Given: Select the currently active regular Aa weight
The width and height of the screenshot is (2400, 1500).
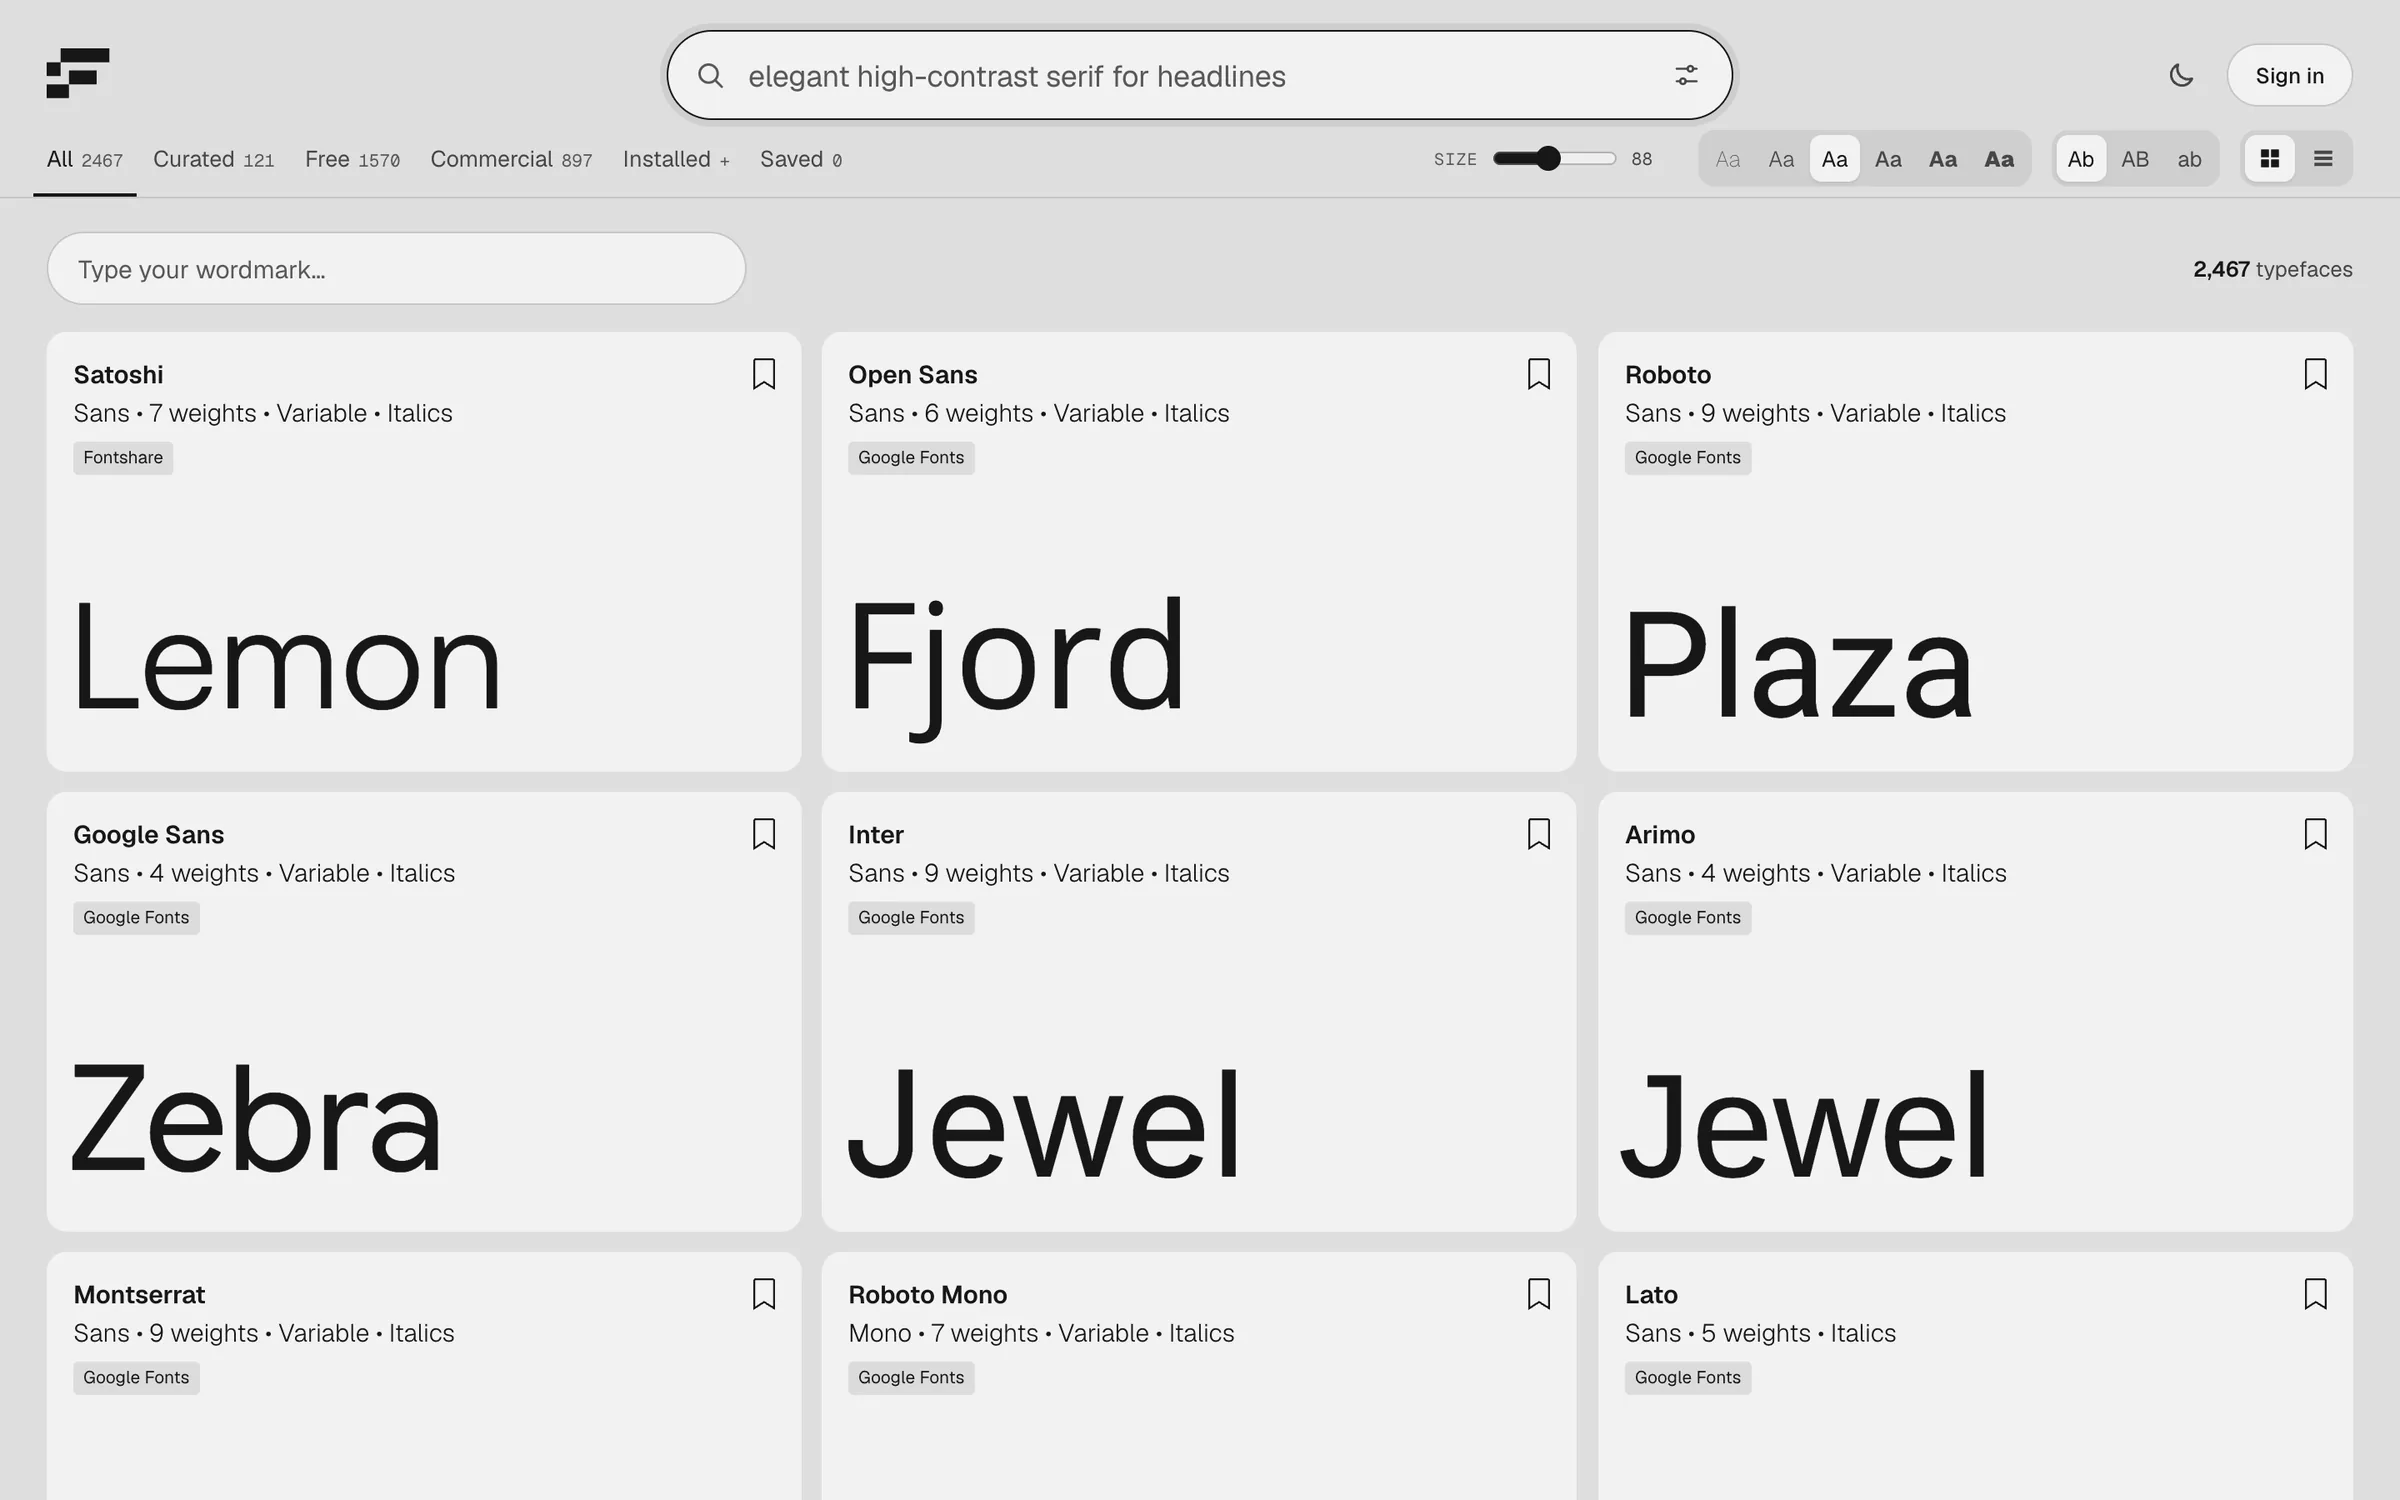Looking at the screenshot, I should coord(1835,159).
